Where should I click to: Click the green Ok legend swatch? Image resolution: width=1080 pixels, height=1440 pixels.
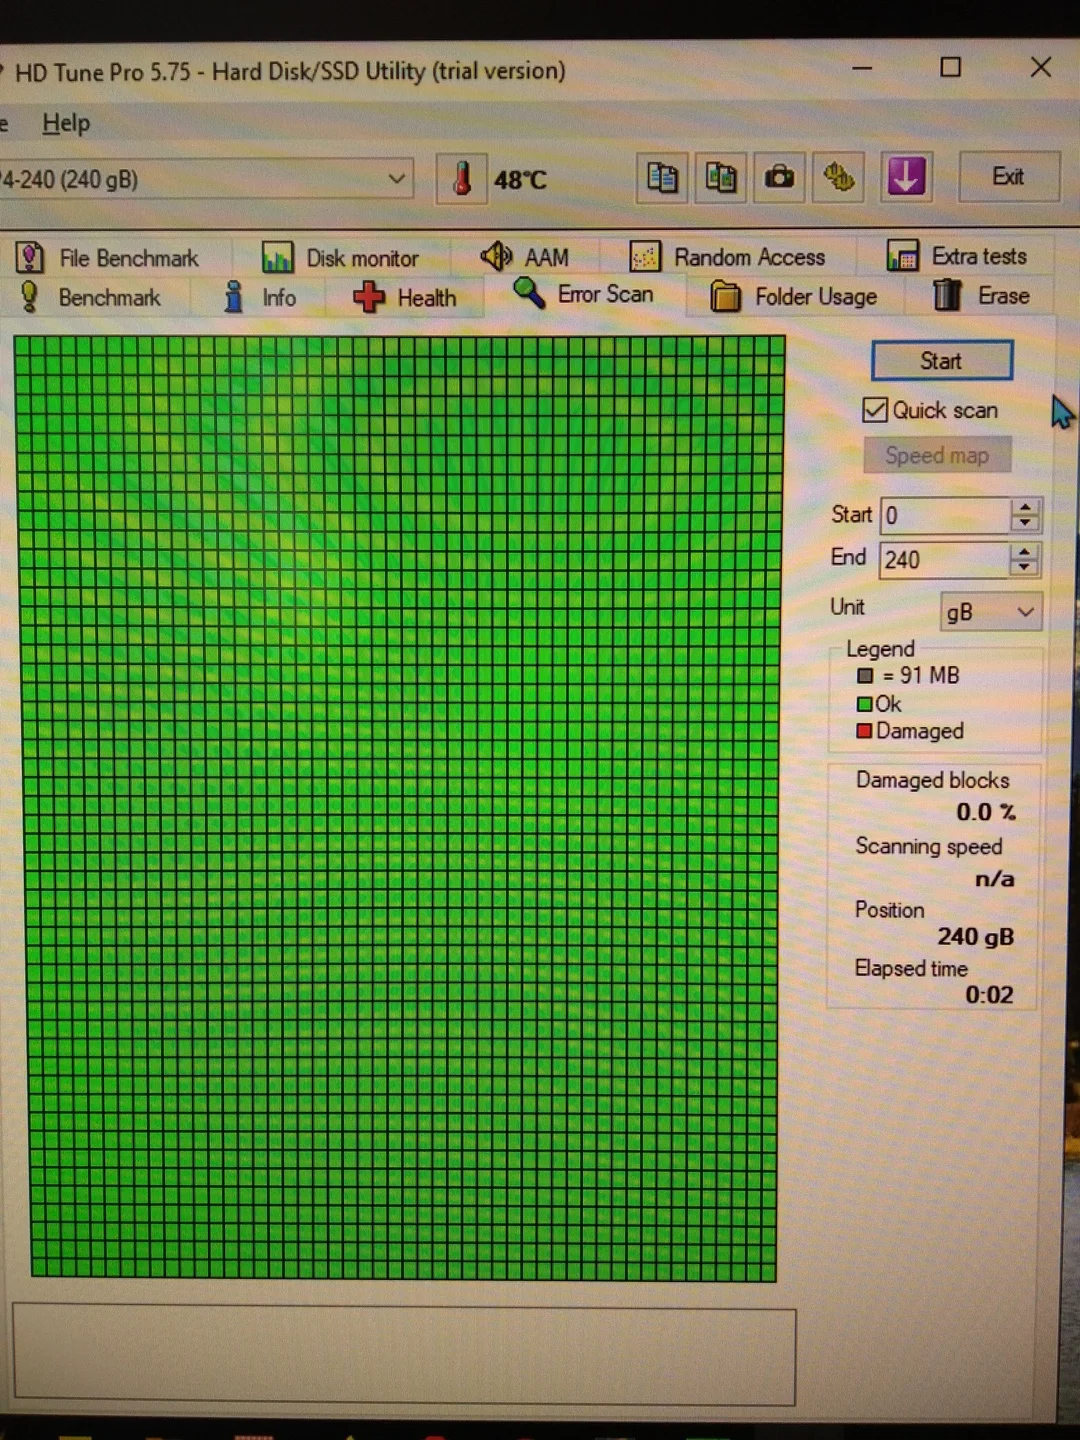pyautogui.click(x=864, y=704)
